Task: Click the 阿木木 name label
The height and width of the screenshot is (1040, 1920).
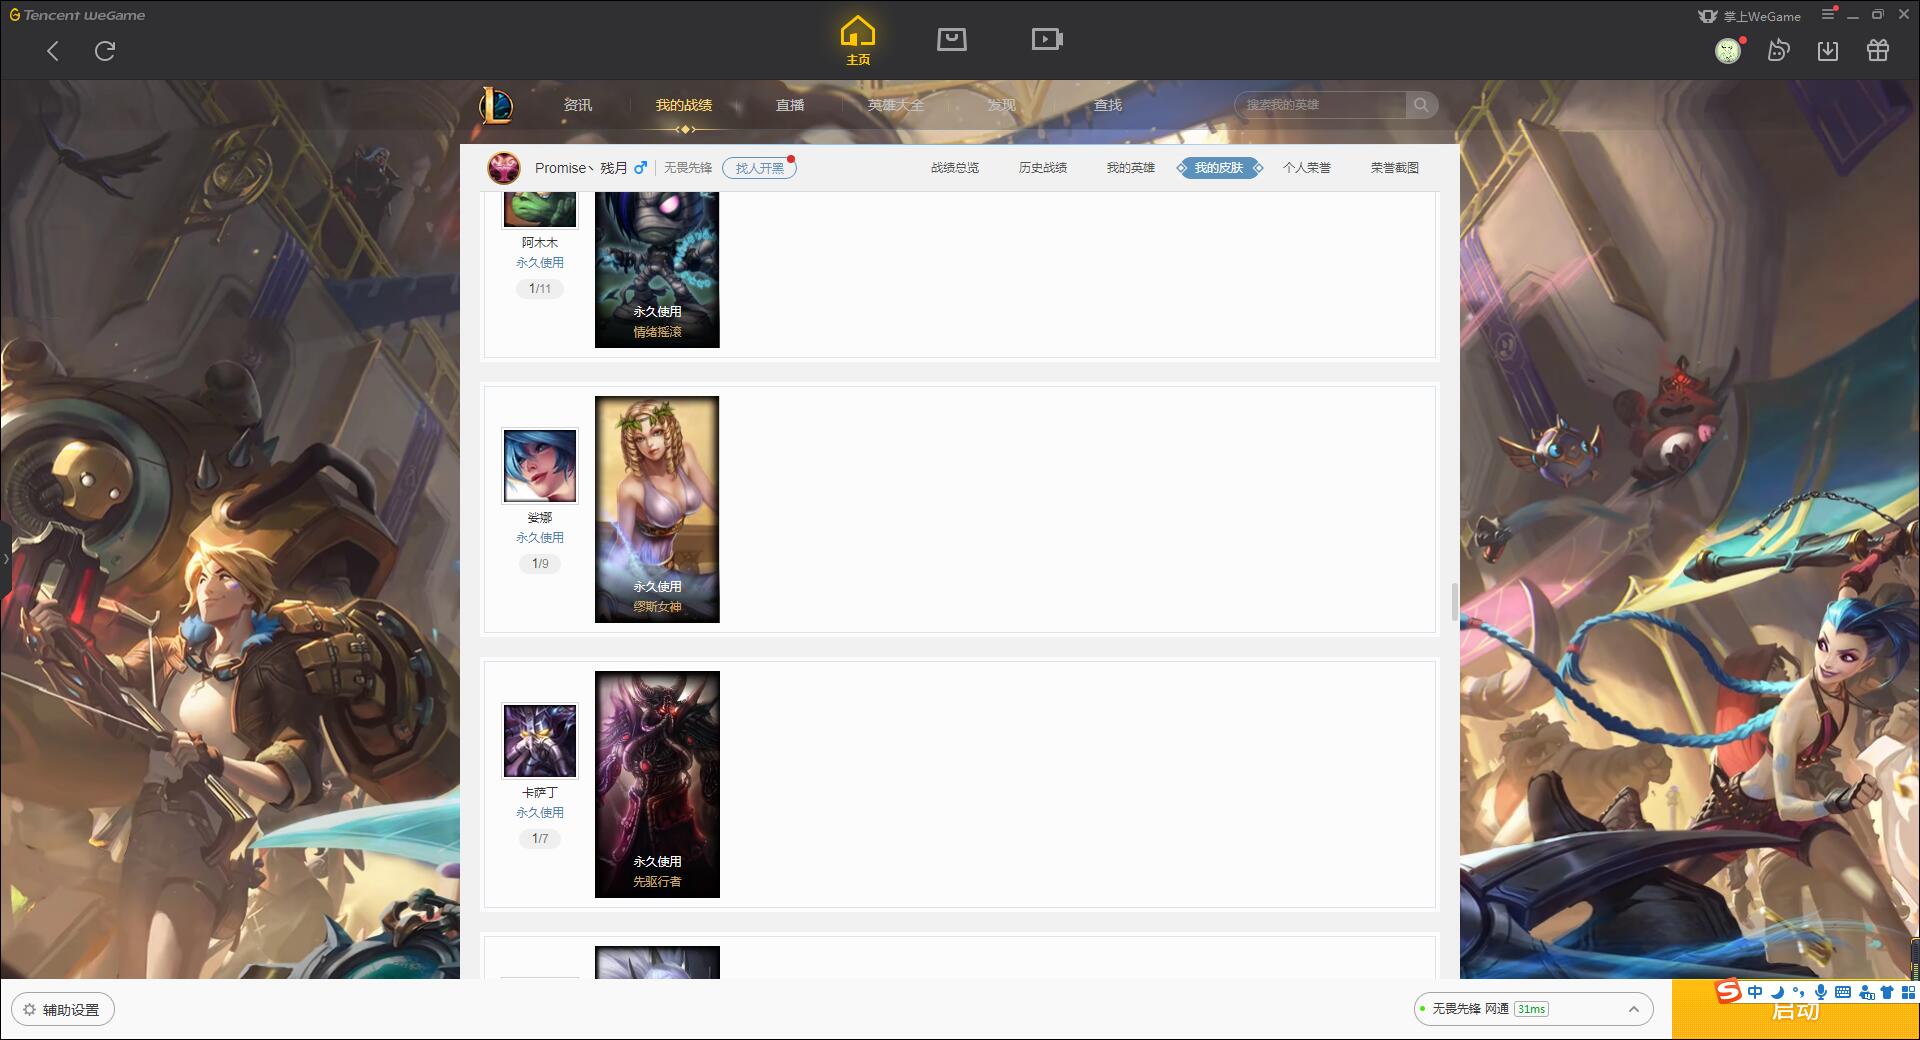Action: [540, 243]
